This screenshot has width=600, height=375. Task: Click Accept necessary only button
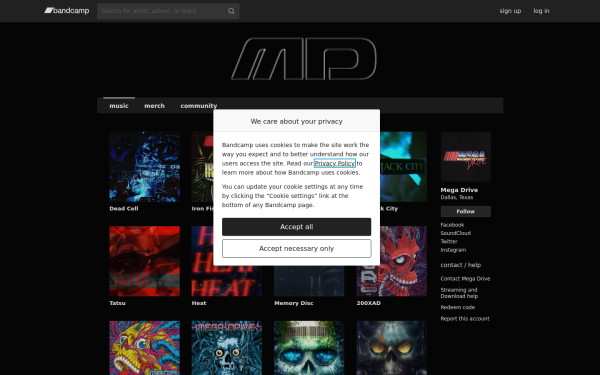[x=297, y=249]
